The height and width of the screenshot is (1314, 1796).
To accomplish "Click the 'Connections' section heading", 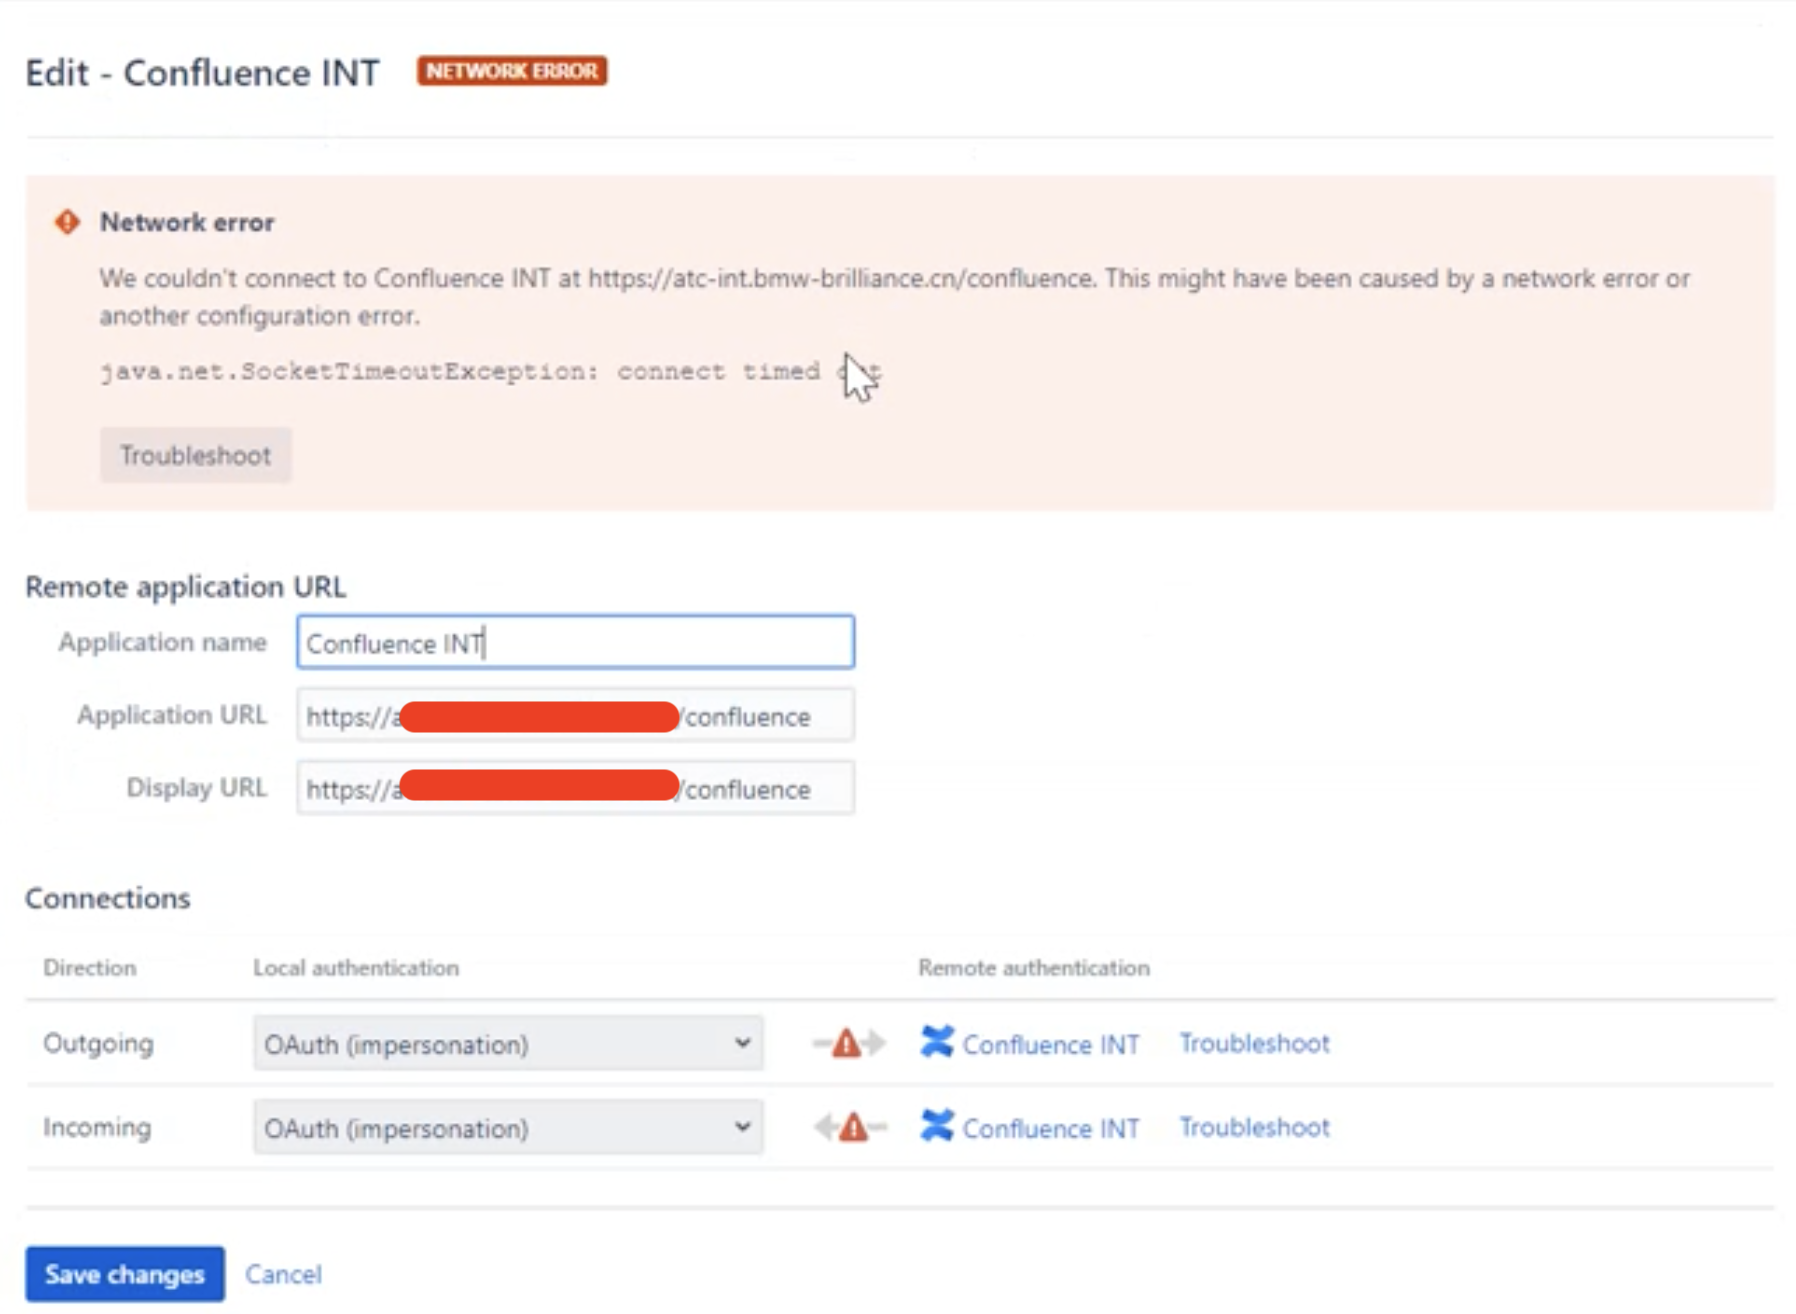I will [x=108, y=898].
